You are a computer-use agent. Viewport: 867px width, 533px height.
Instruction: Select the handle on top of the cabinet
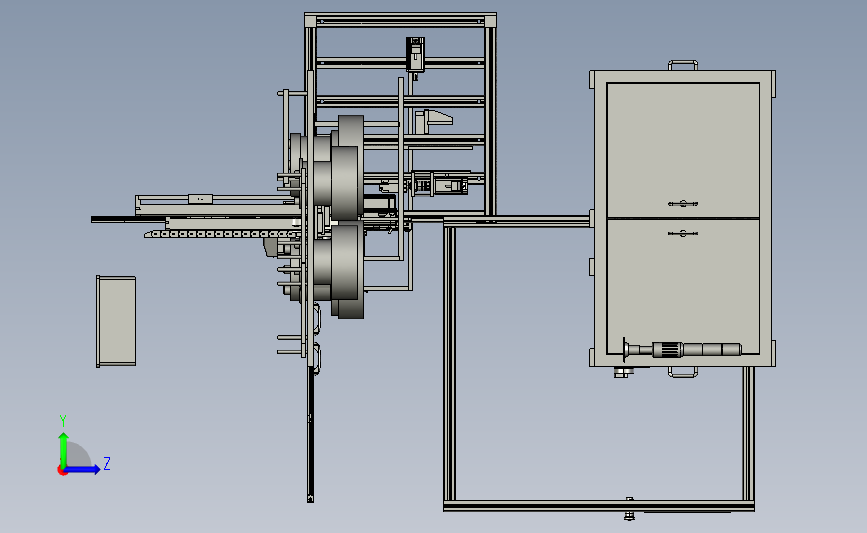pyautogui.click(x=683, y=65)
